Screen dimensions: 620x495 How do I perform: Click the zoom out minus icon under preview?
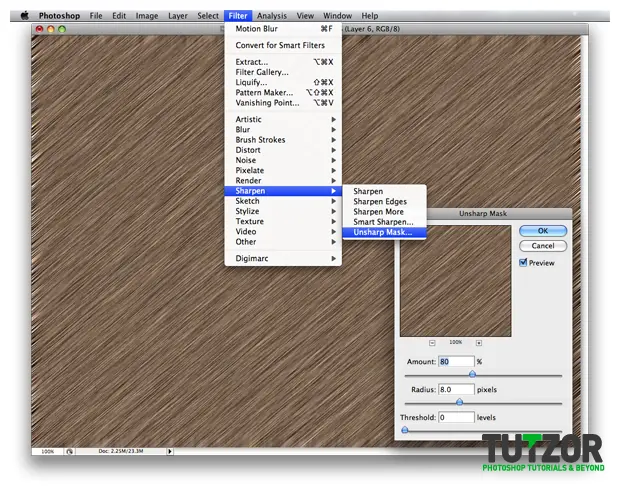pos(432,343)
